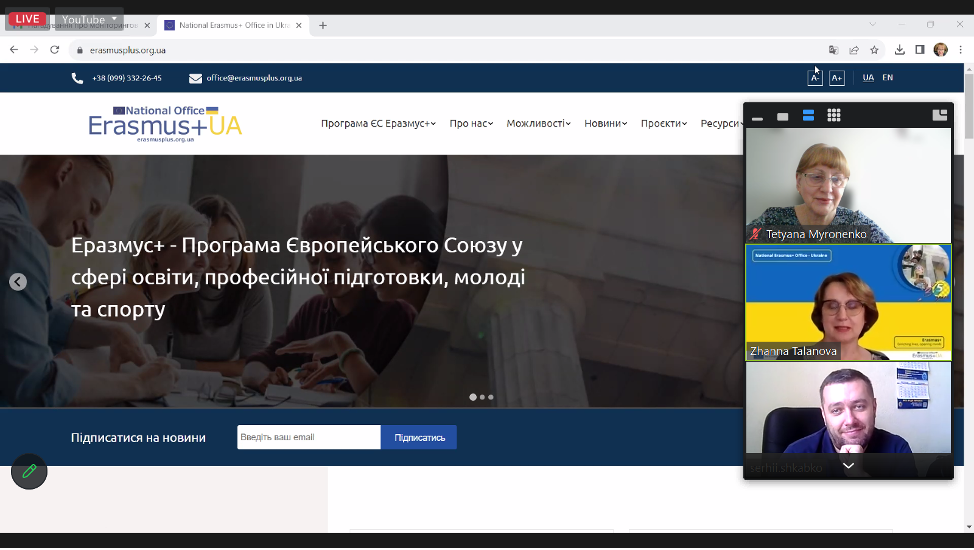Click the green pencil annotation icon
Screen dimensions: 974x550
[x=29, y=471]
